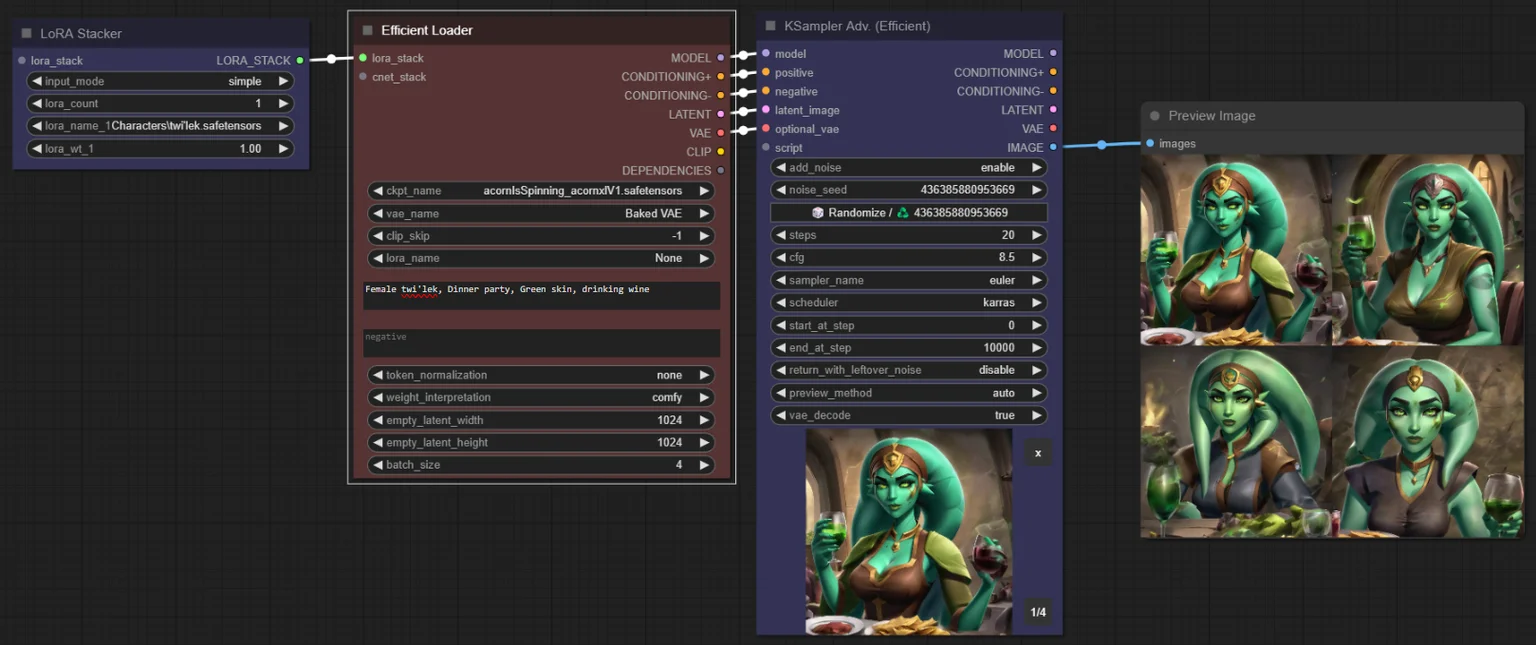Click the KSampler script input port
The width and height of the screenshot is (1536, 645).
coord(766,147)
